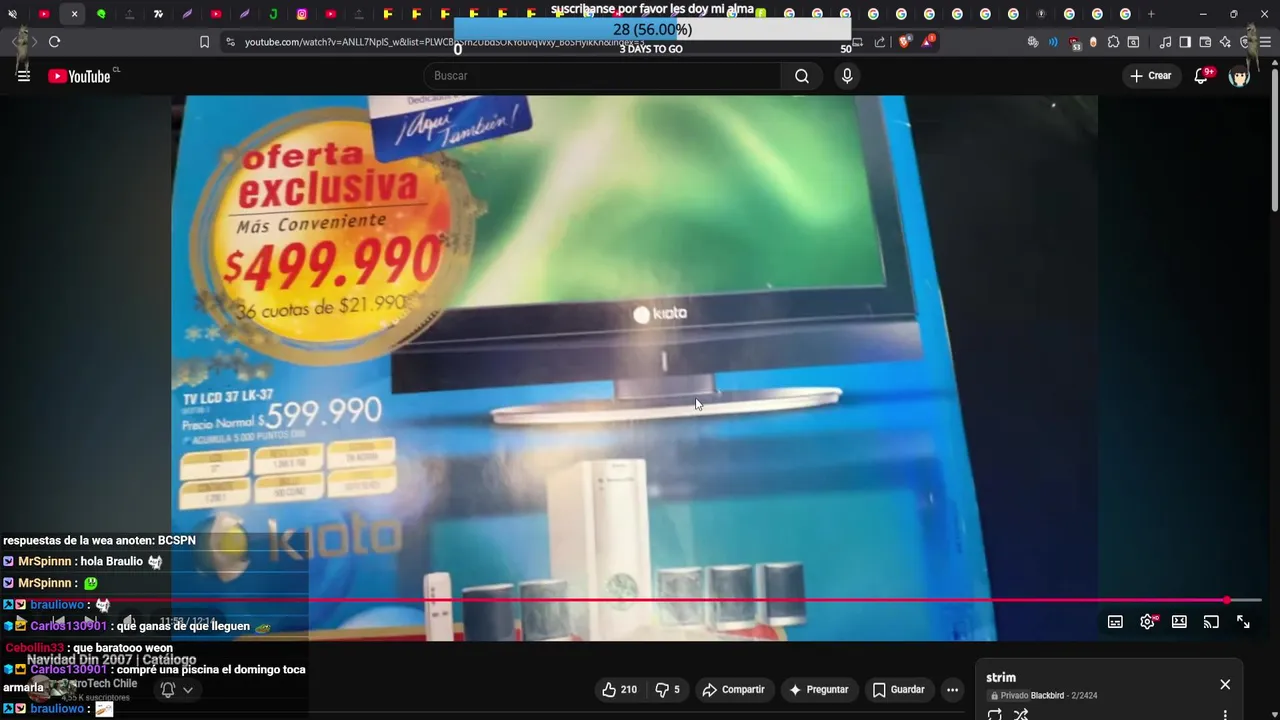Toggle the browser sidebar panel icon
1280x720 pixels.
click(1185, 42)
